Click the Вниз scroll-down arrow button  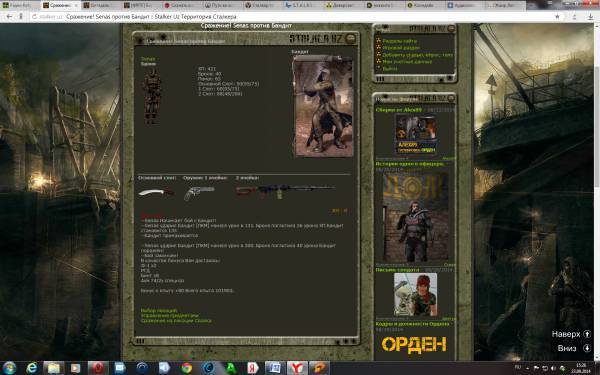[x=587, y=348]
